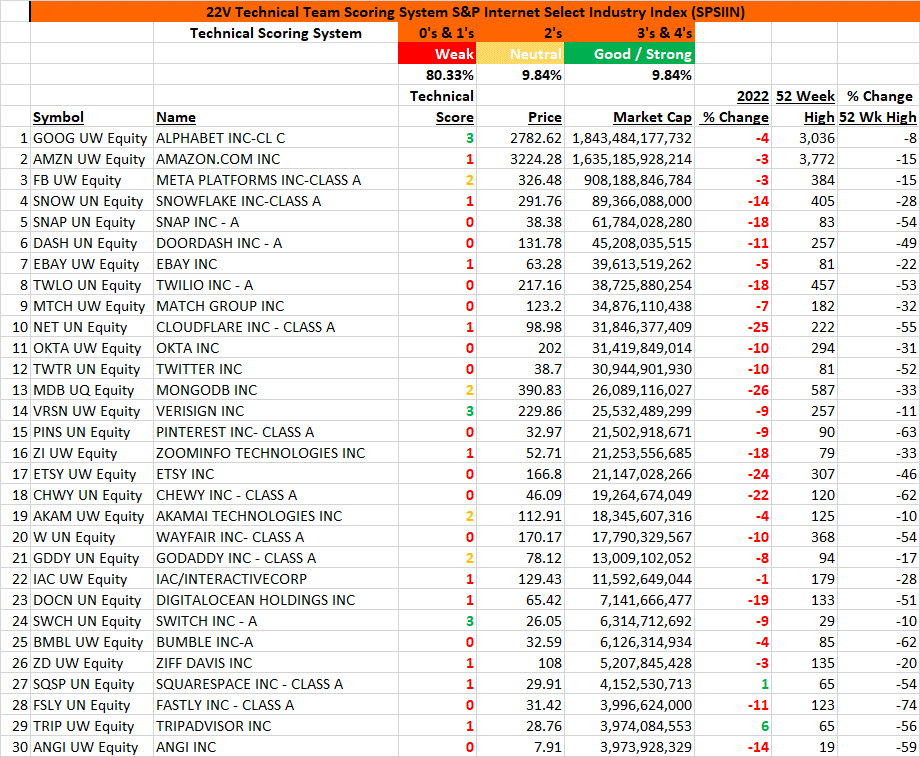Select the ALPHABET INC-CL C name cell

276,138
